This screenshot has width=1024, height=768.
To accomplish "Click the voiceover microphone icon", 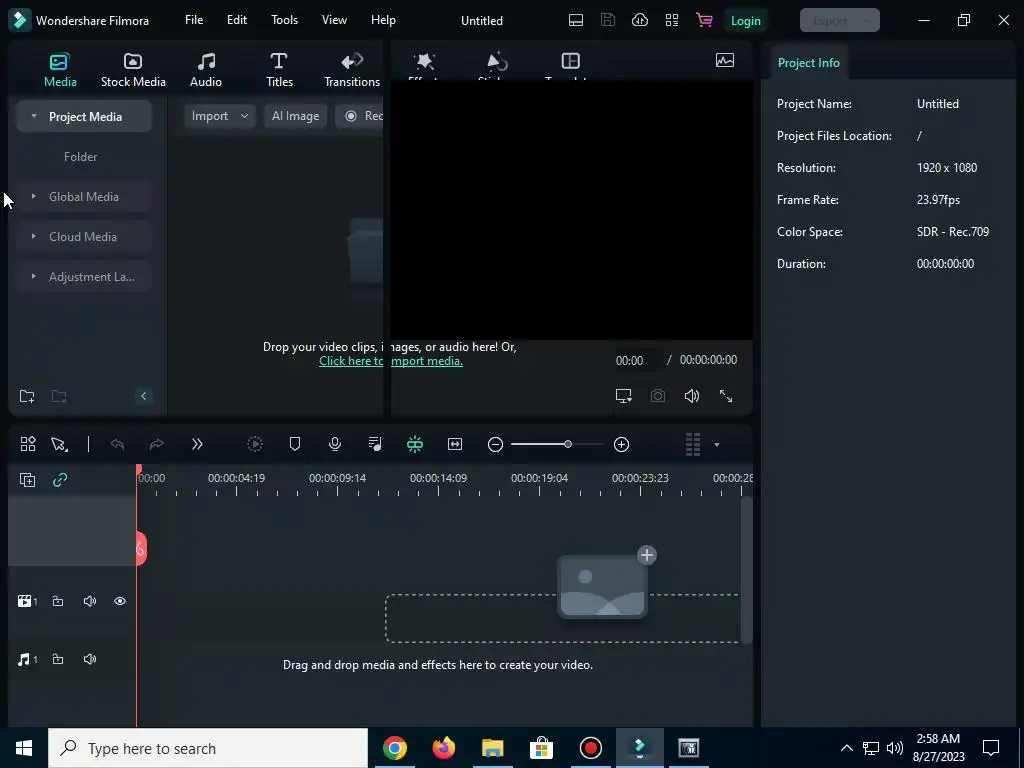I will (335, 444).
